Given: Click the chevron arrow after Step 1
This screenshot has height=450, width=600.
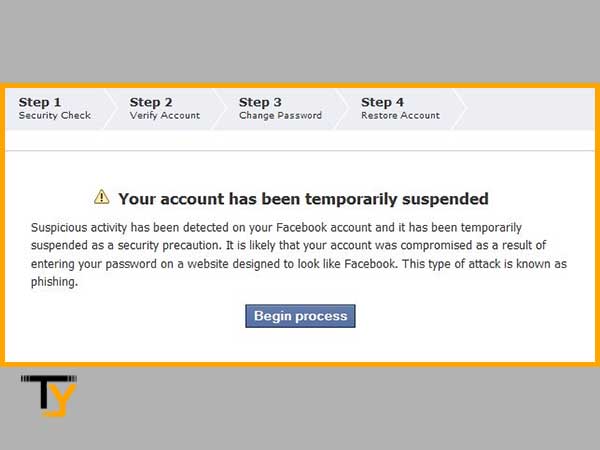Looking at the screenshot, I should tap(111, 109).
